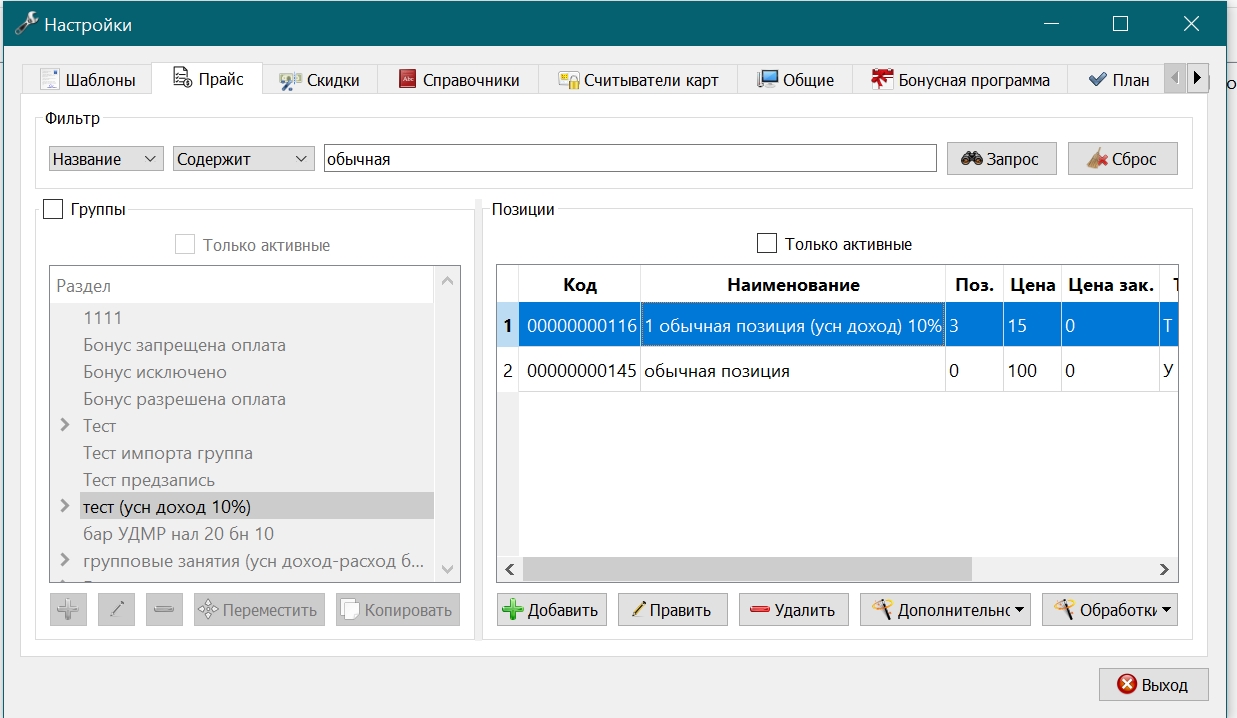Switch to the Скидки tab
This screenshot has width=1237, height=718.
click(320, 80)
